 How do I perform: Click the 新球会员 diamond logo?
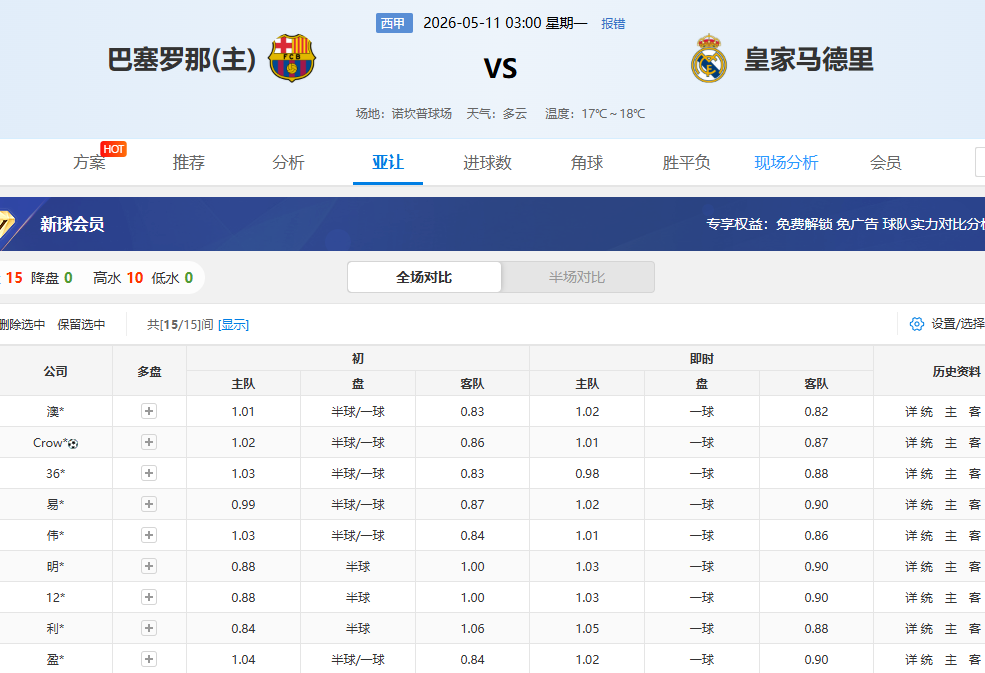(5, 224)
